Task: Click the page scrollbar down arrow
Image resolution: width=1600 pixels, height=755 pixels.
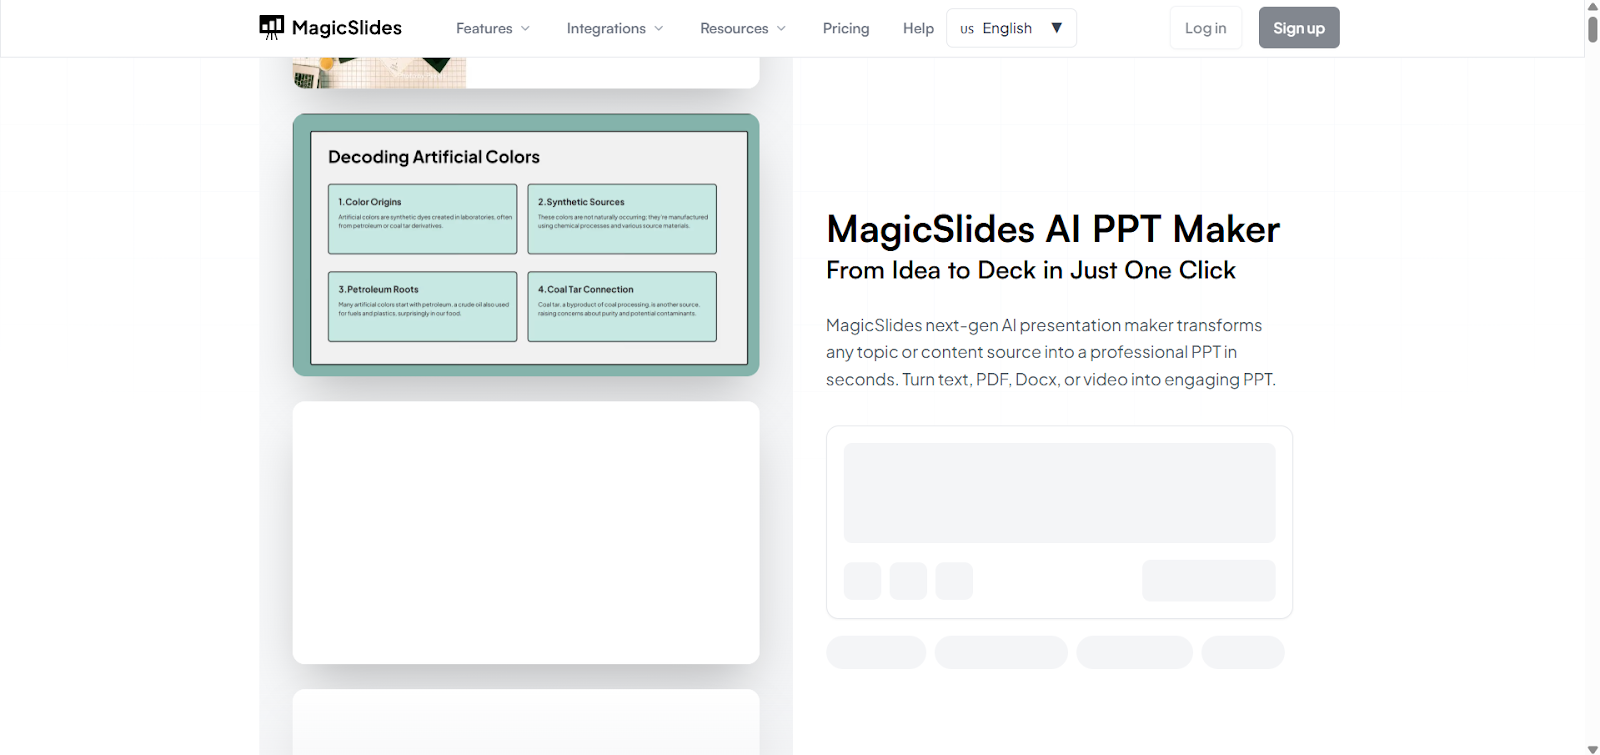Action: tap(1592, 749)
